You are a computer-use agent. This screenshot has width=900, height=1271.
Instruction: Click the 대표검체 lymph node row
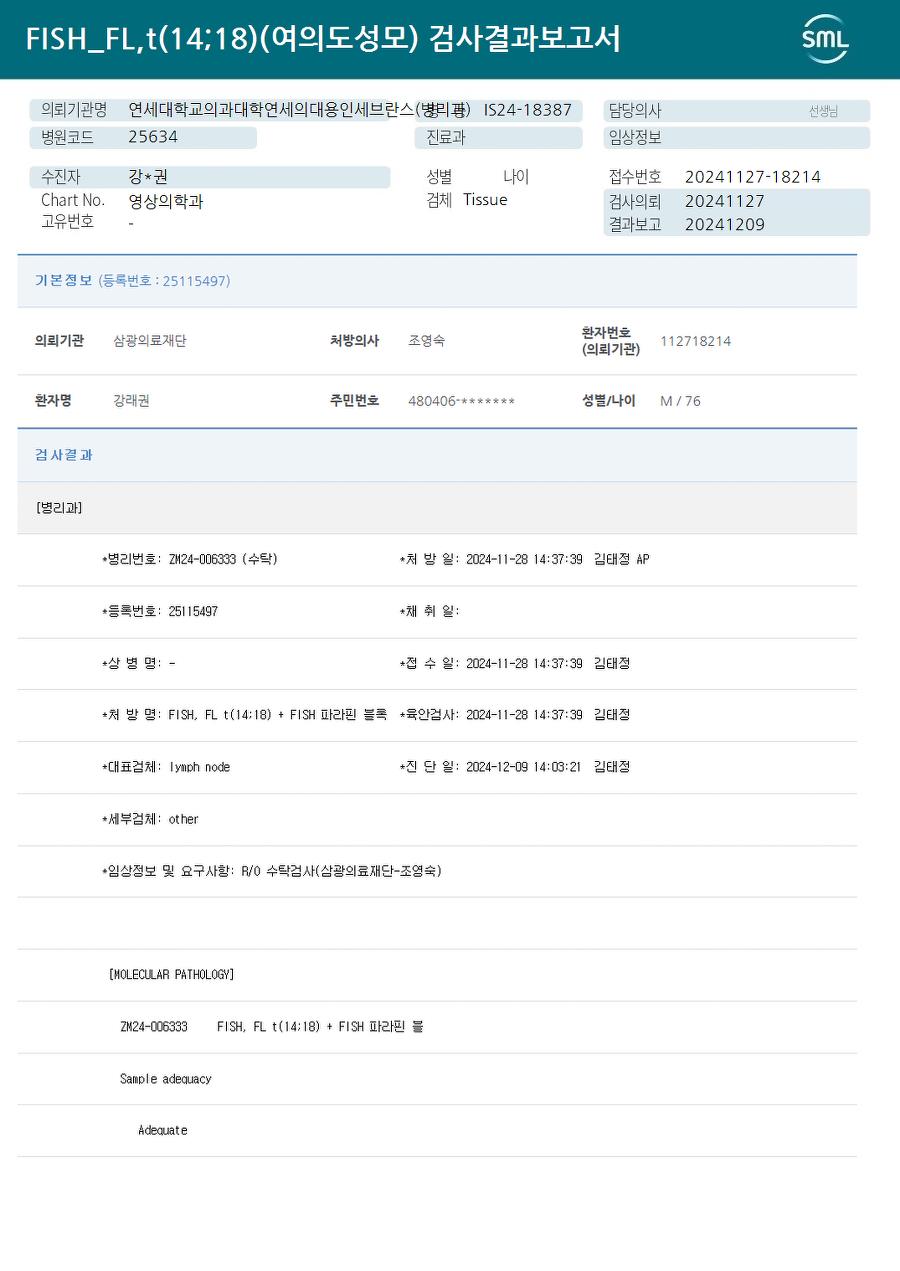[437, 767]
